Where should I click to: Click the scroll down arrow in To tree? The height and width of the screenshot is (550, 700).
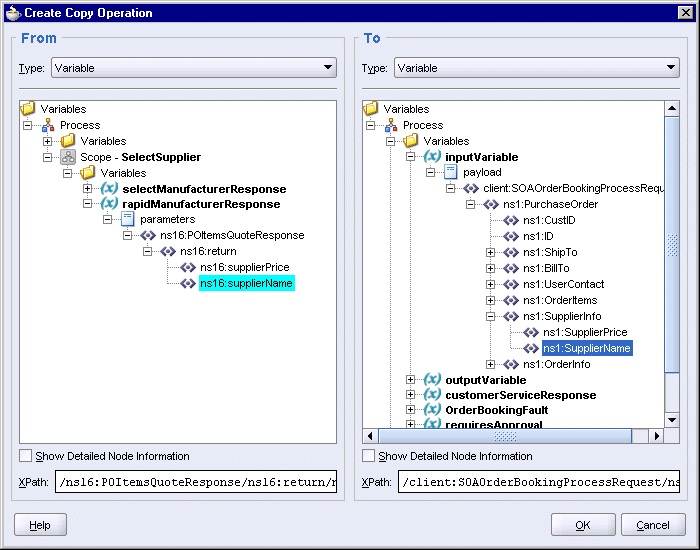[x=672, y=420]
